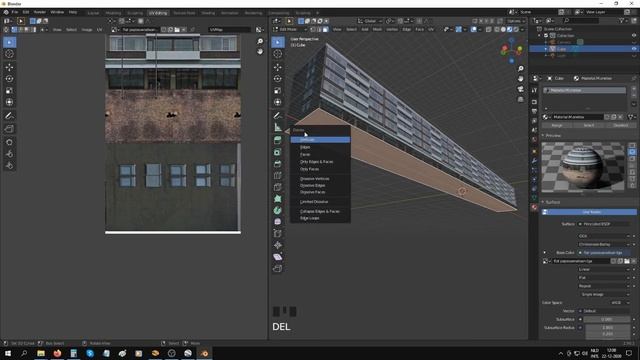Choose Edges in the Delete menu
The width and height of the screenshot is (640, 360).
point(320,147)
